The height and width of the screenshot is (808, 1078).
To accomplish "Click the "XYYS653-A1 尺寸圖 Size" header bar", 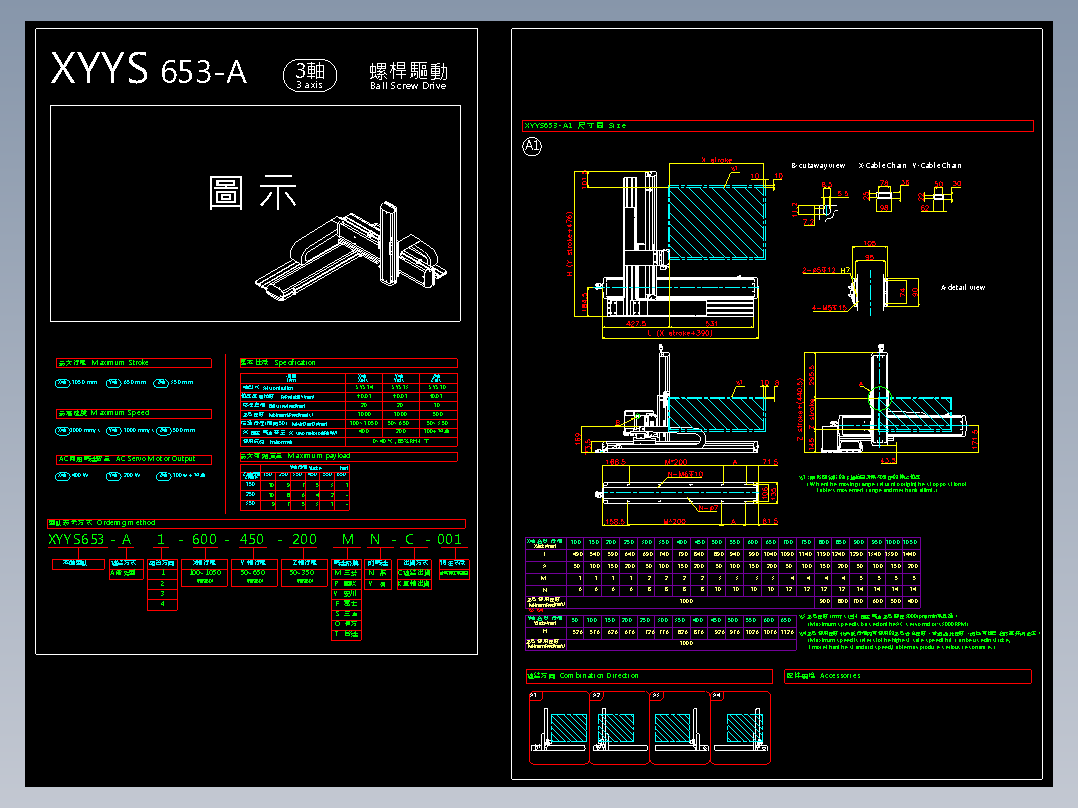I will pyautogui.click(x=778, y=126).
